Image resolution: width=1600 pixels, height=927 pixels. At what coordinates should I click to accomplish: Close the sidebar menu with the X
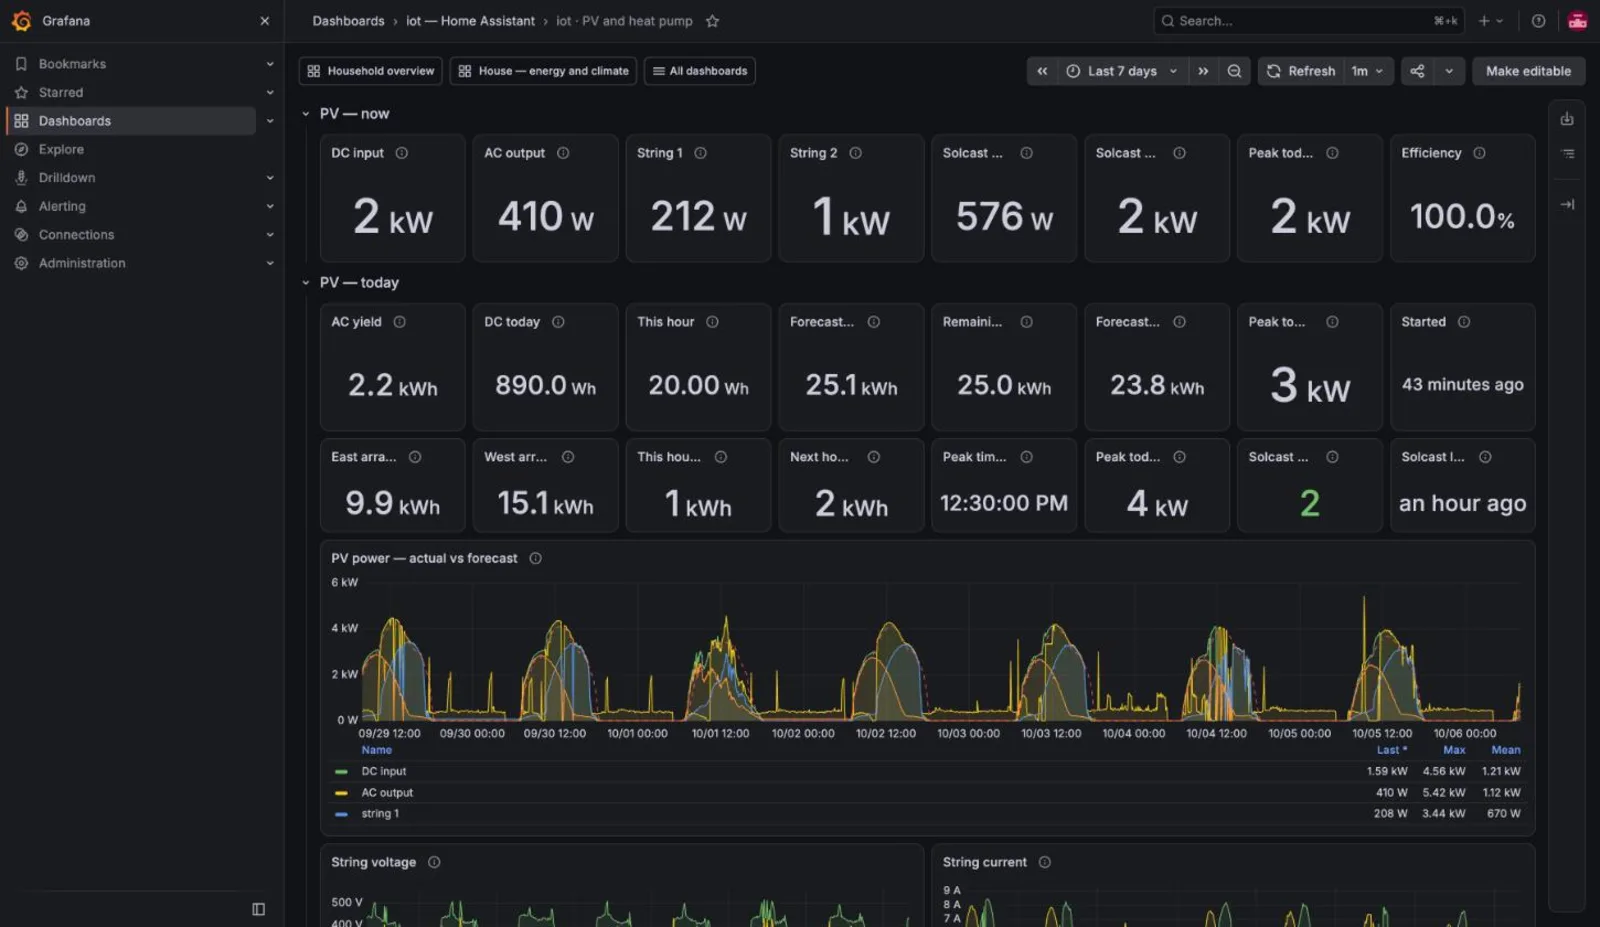click(x=264, y=21)
